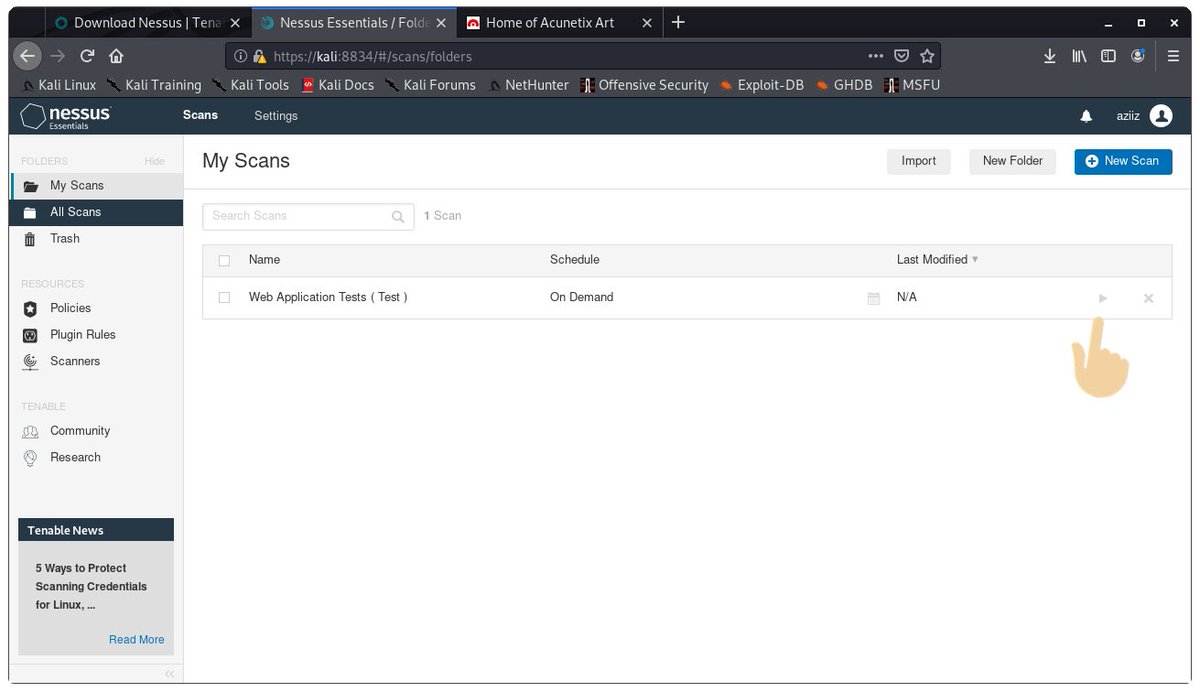Click the New Folder button
1200x692 pixels.
click(1012, 161)
